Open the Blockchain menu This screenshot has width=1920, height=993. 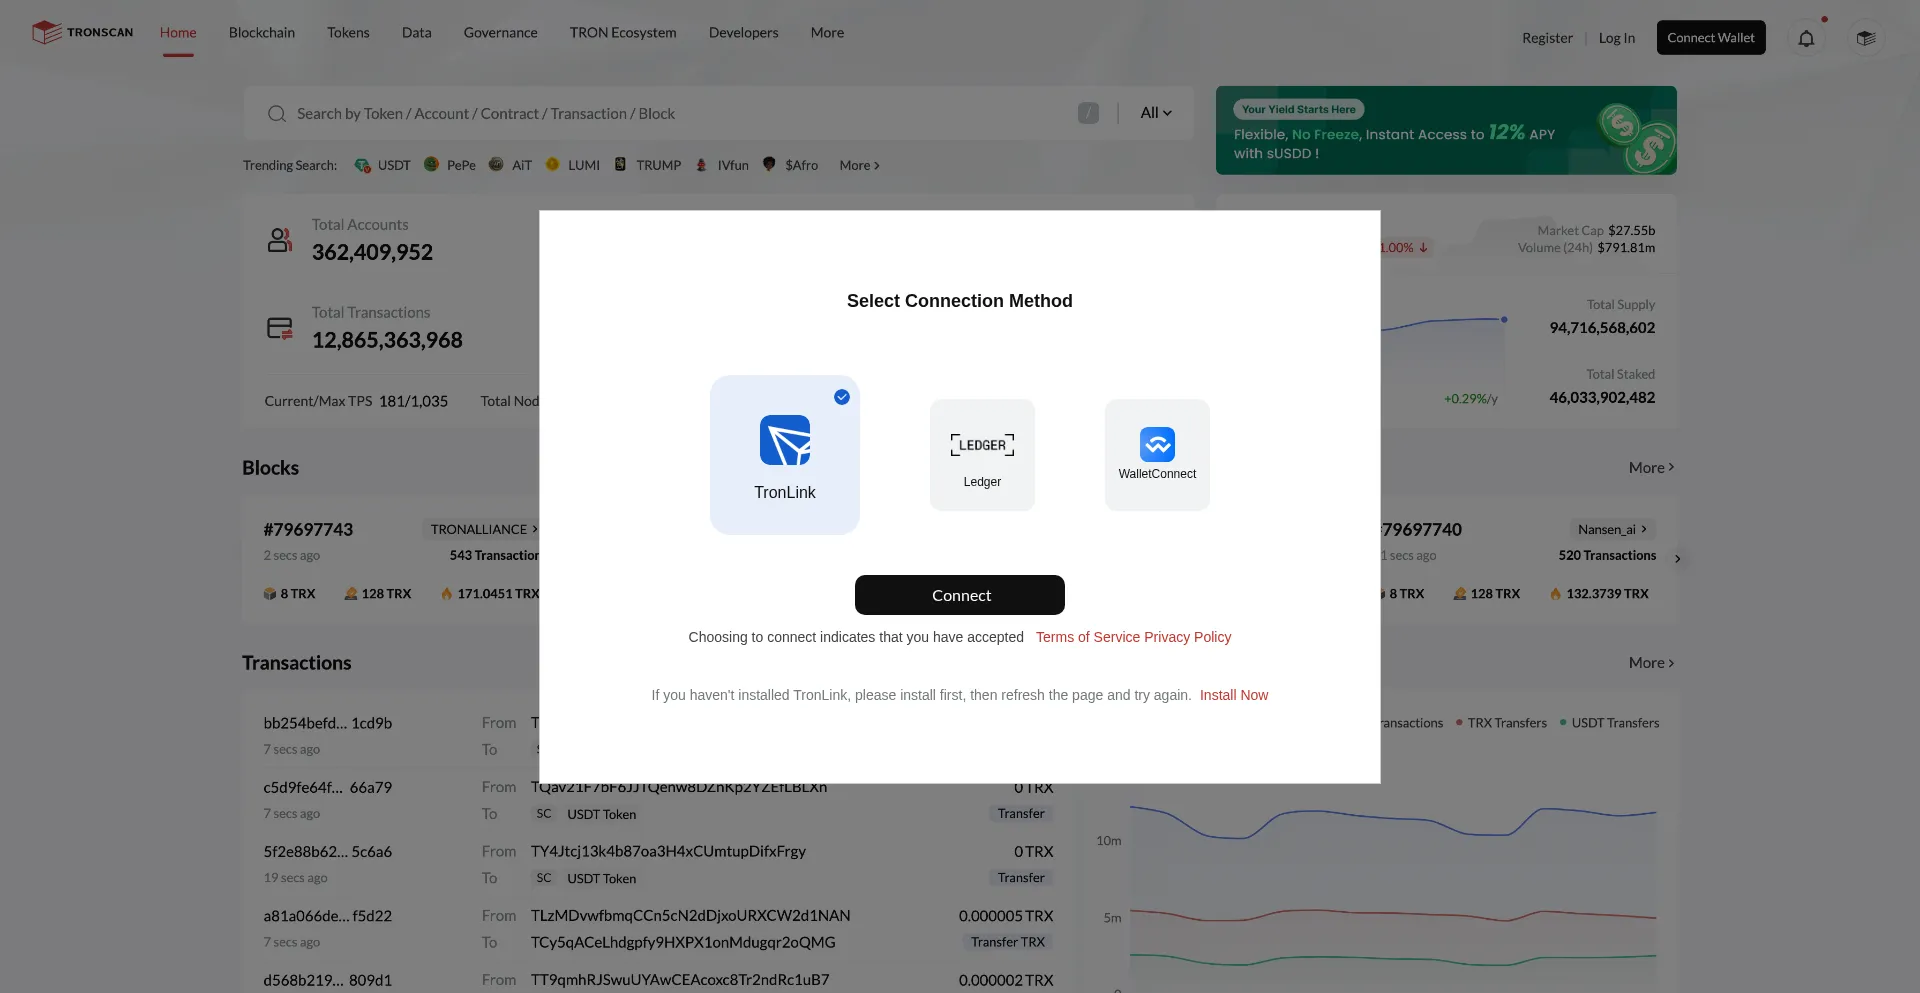click(262, 33)
